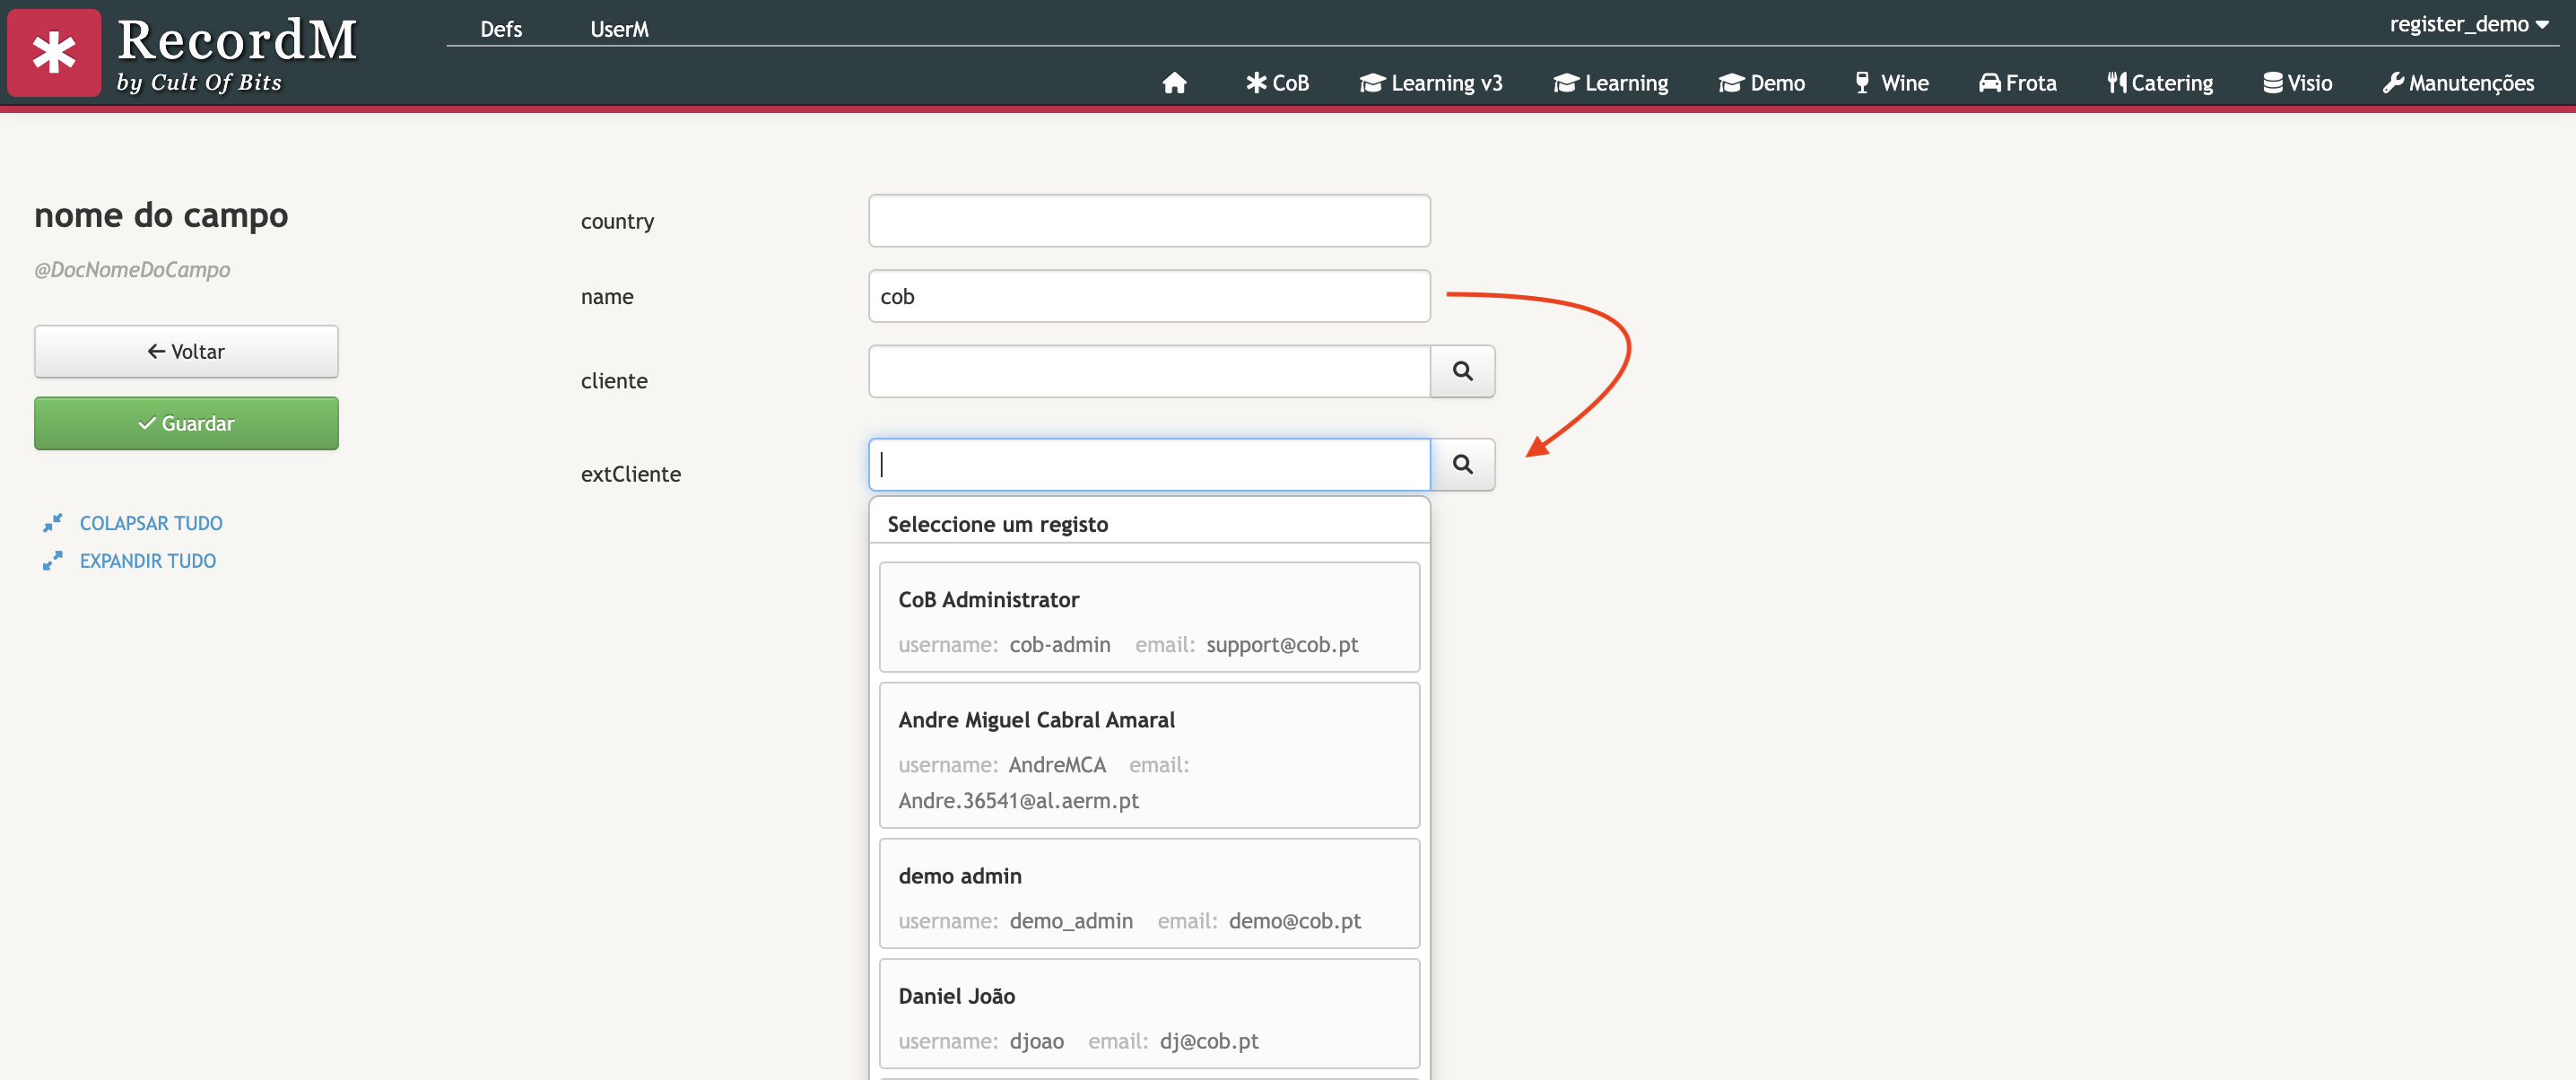Click the EXPANDIR TUDO link
The image size is (2576, 1080).
[148, 561]
